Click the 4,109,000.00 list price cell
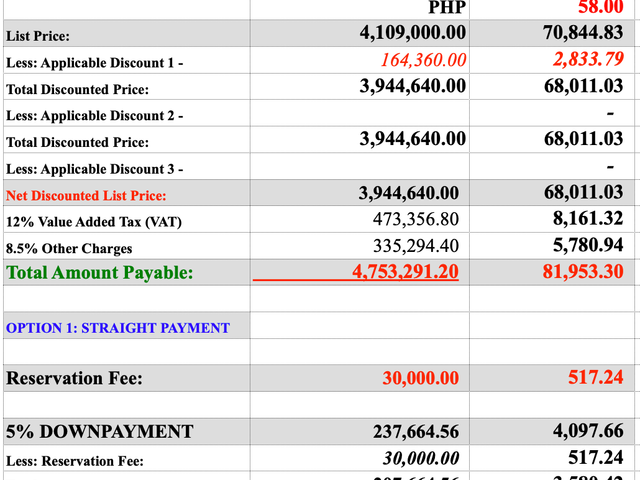The width and height of the screenshot is (640, 480). [x=360, y=33]
